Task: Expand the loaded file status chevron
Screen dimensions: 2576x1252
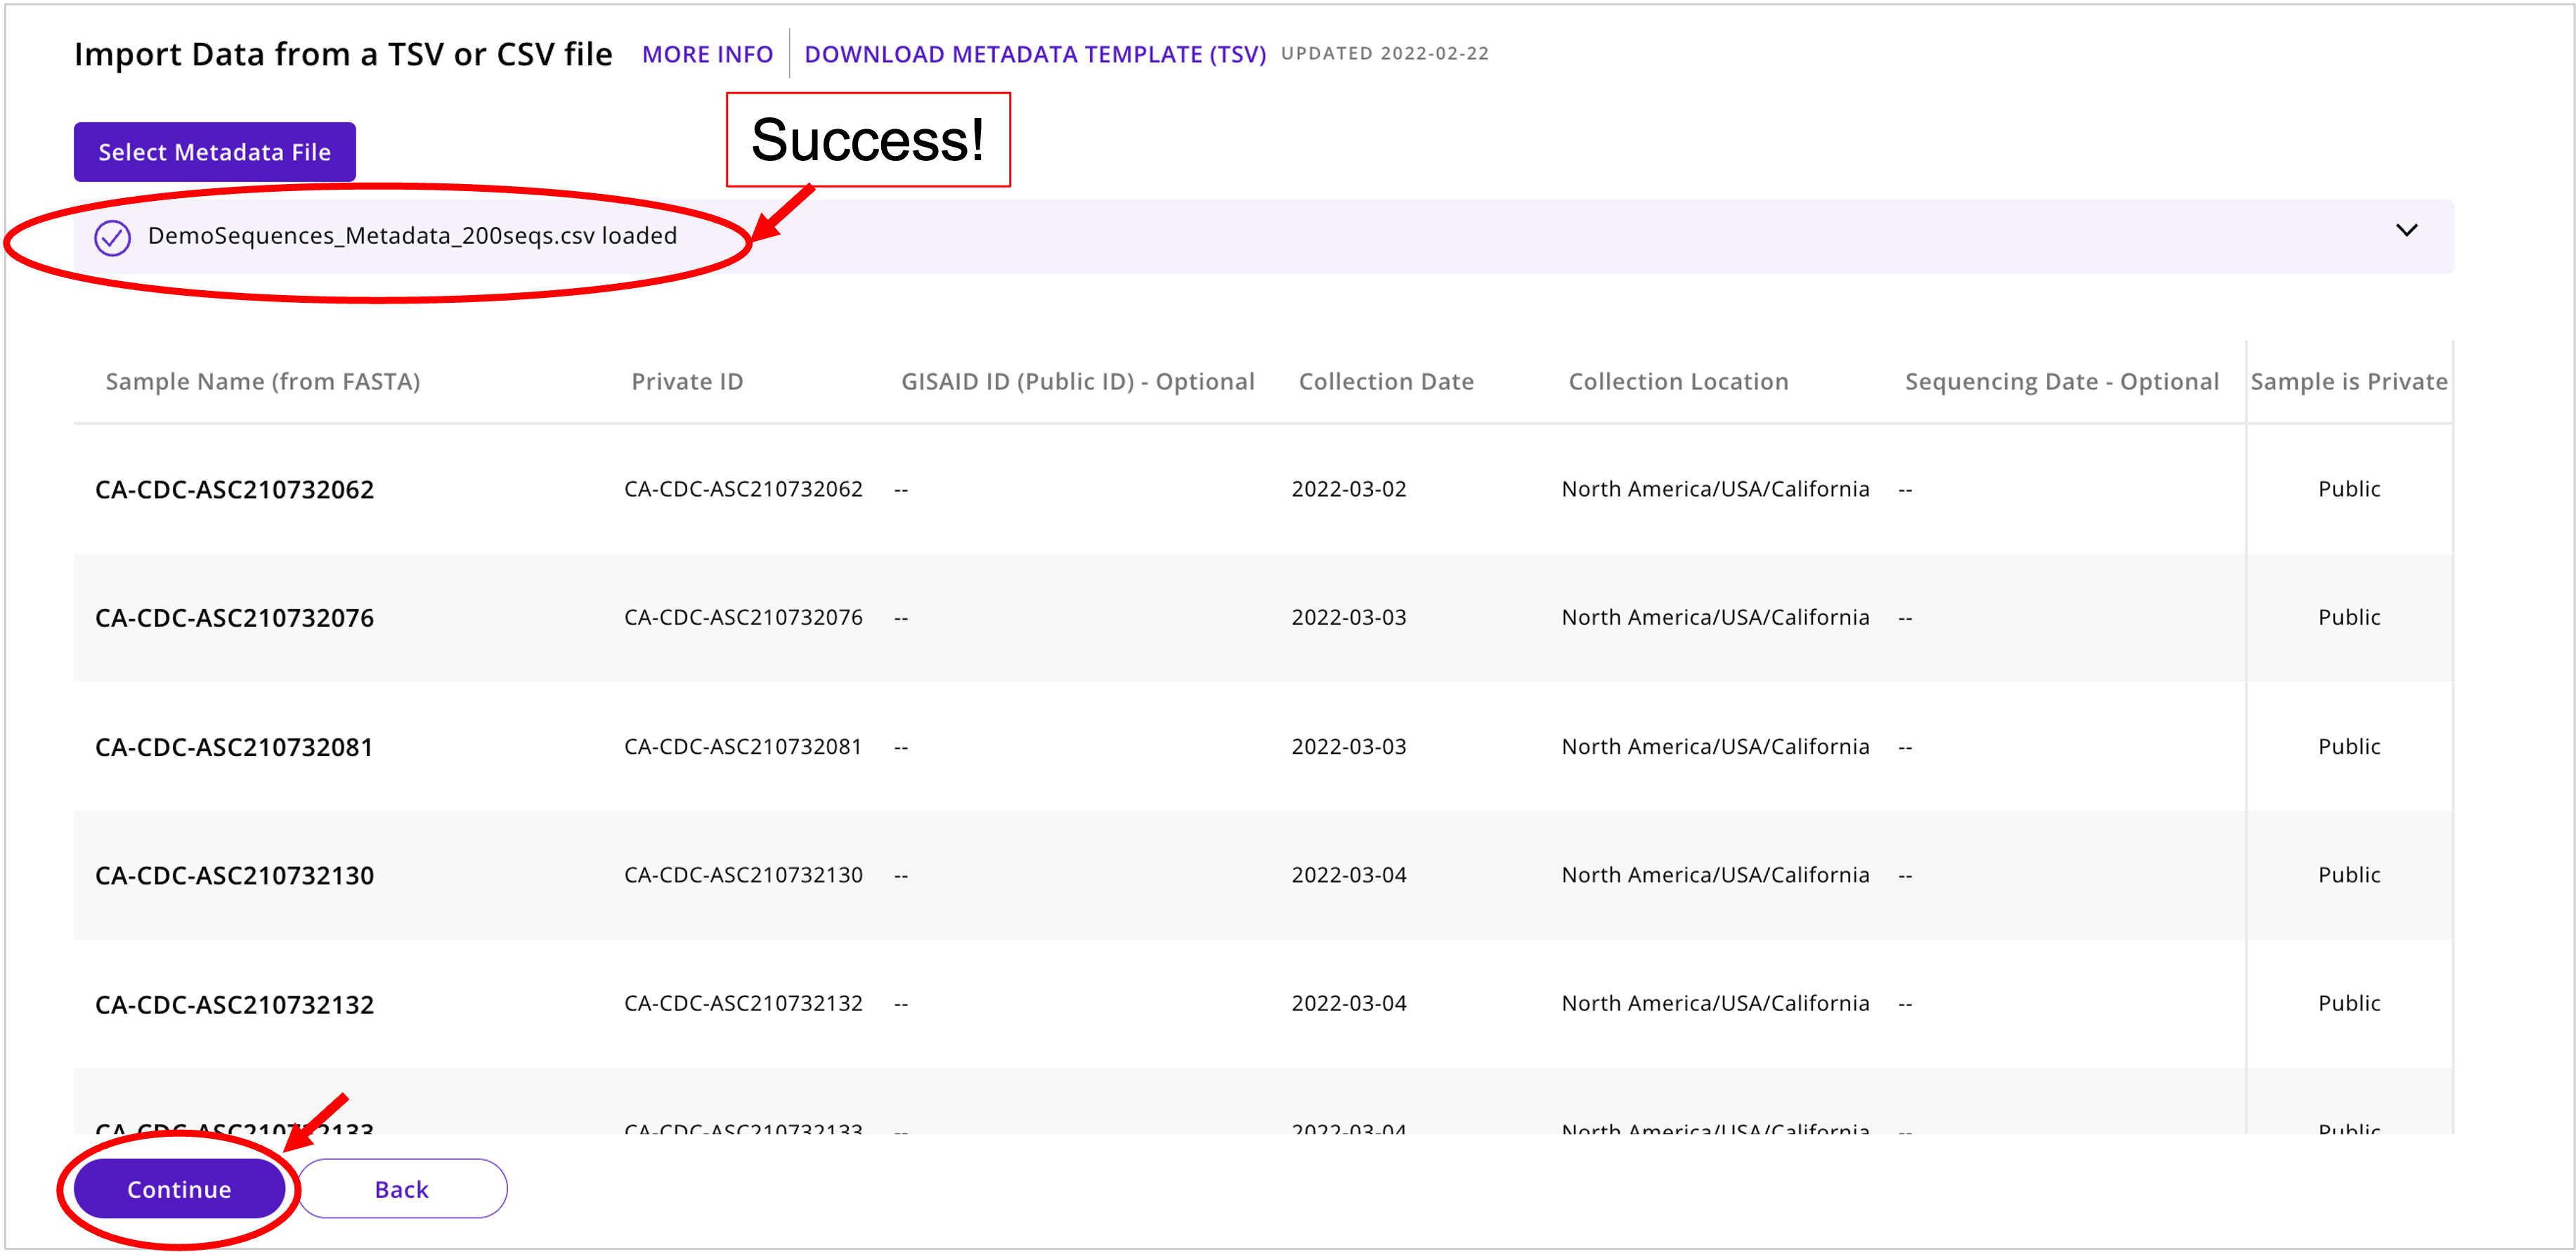Action: tap(2406, 231)
